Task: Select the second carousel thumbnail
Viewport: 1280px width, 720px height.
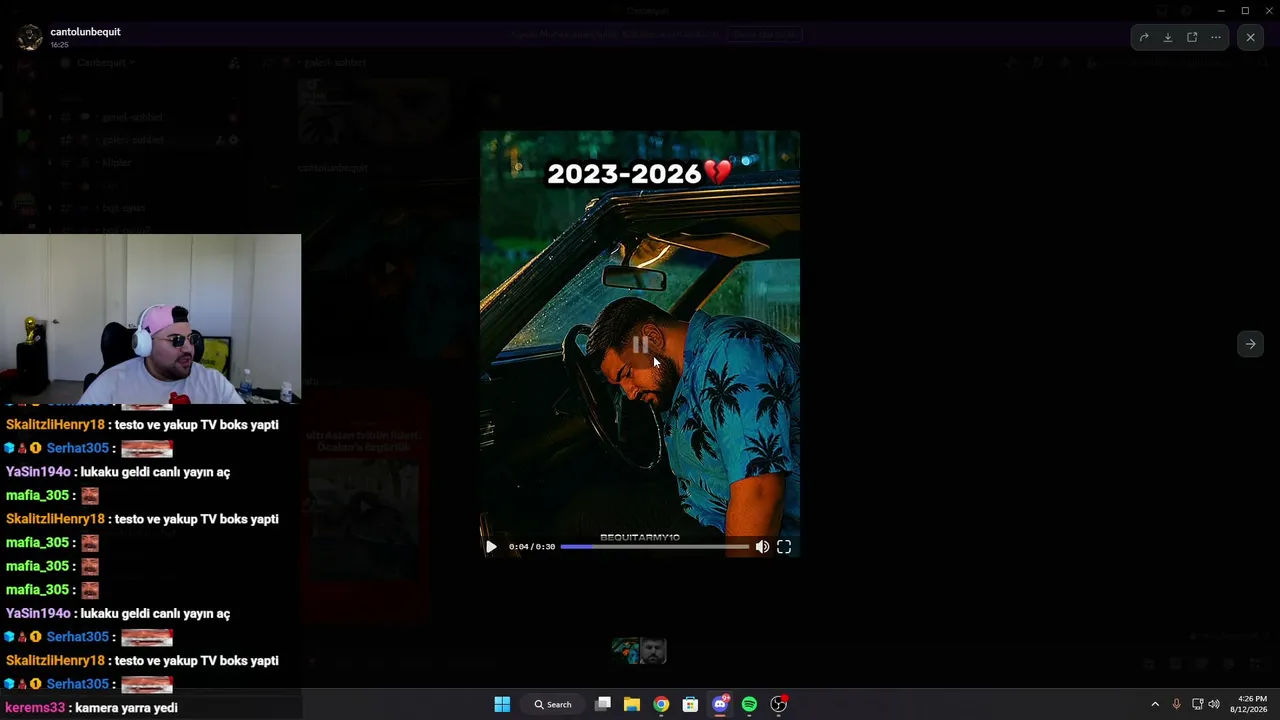Action: [653, 652]
